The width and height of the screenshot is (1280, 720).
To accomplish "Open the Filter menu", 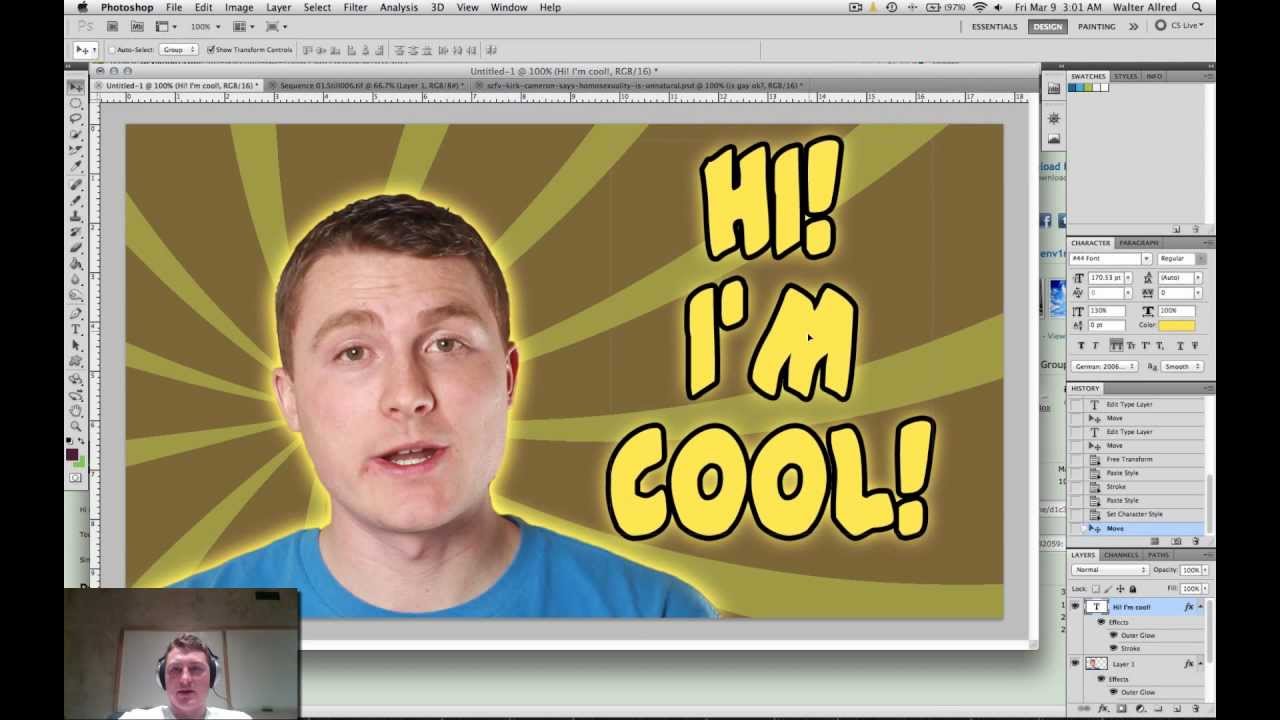I will [355, 7].
